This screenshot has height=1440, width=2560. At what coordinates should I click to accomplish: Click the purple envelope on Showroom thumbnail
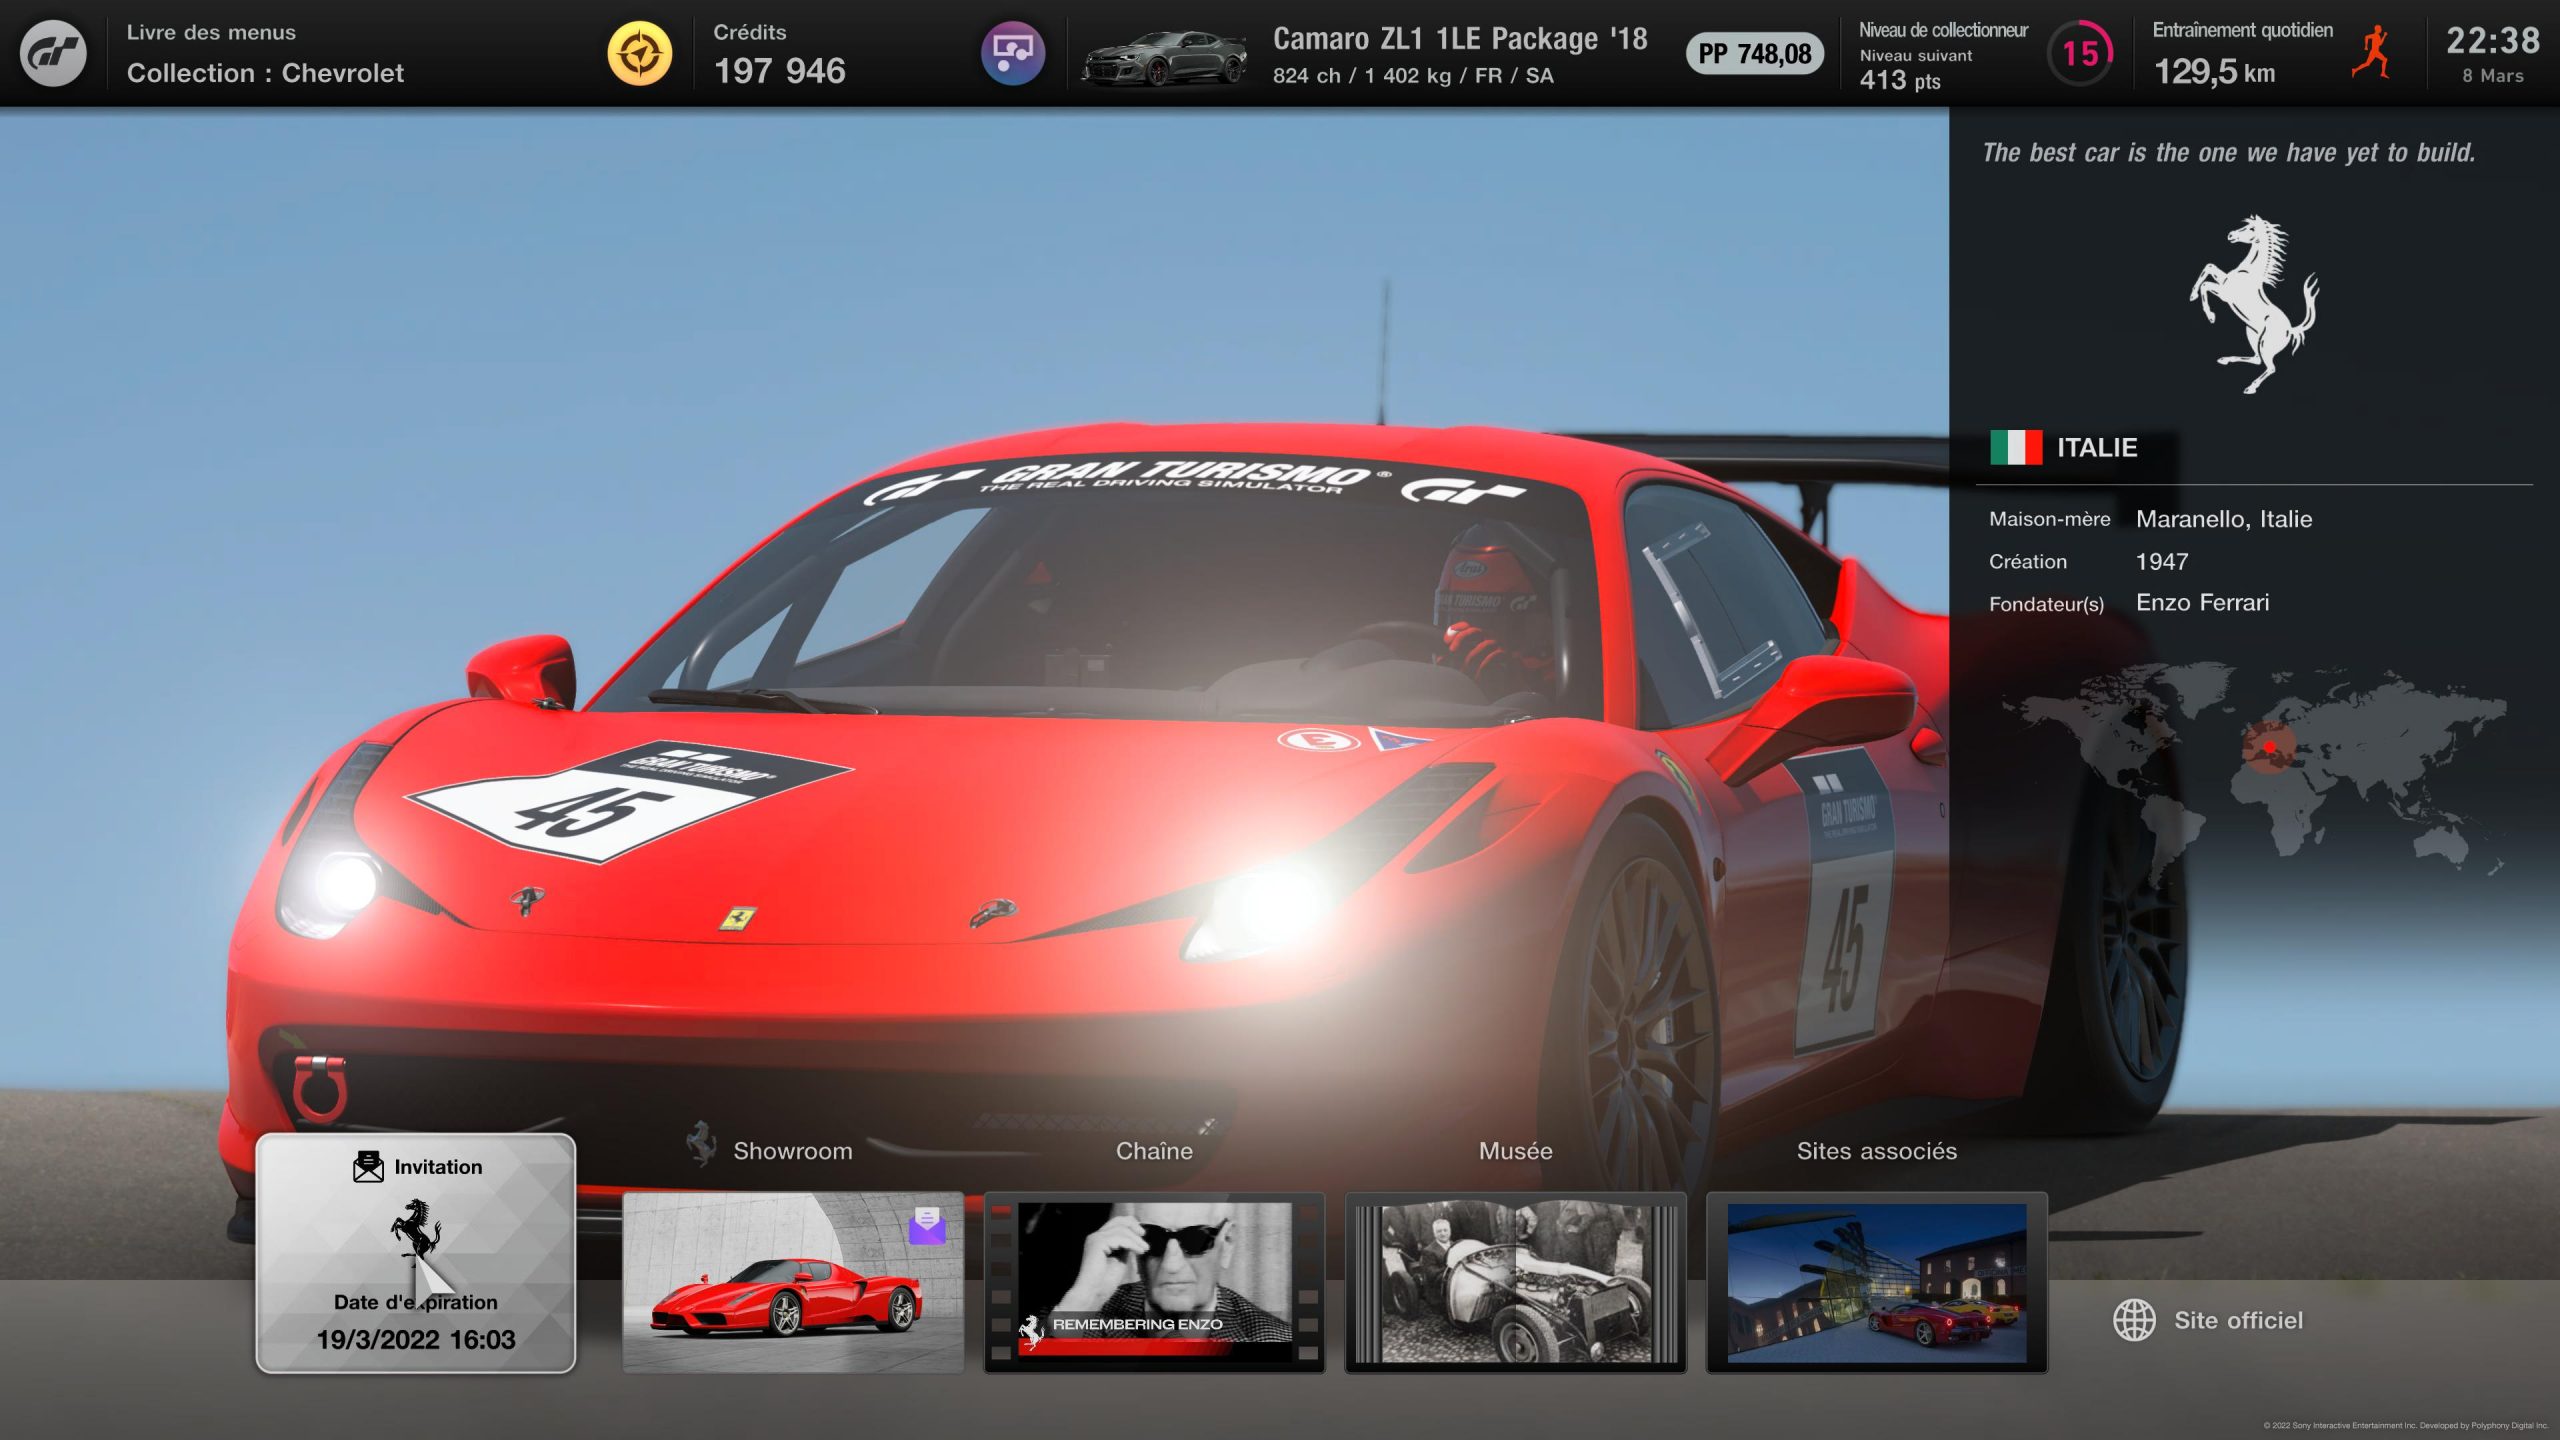[927, 1225]
